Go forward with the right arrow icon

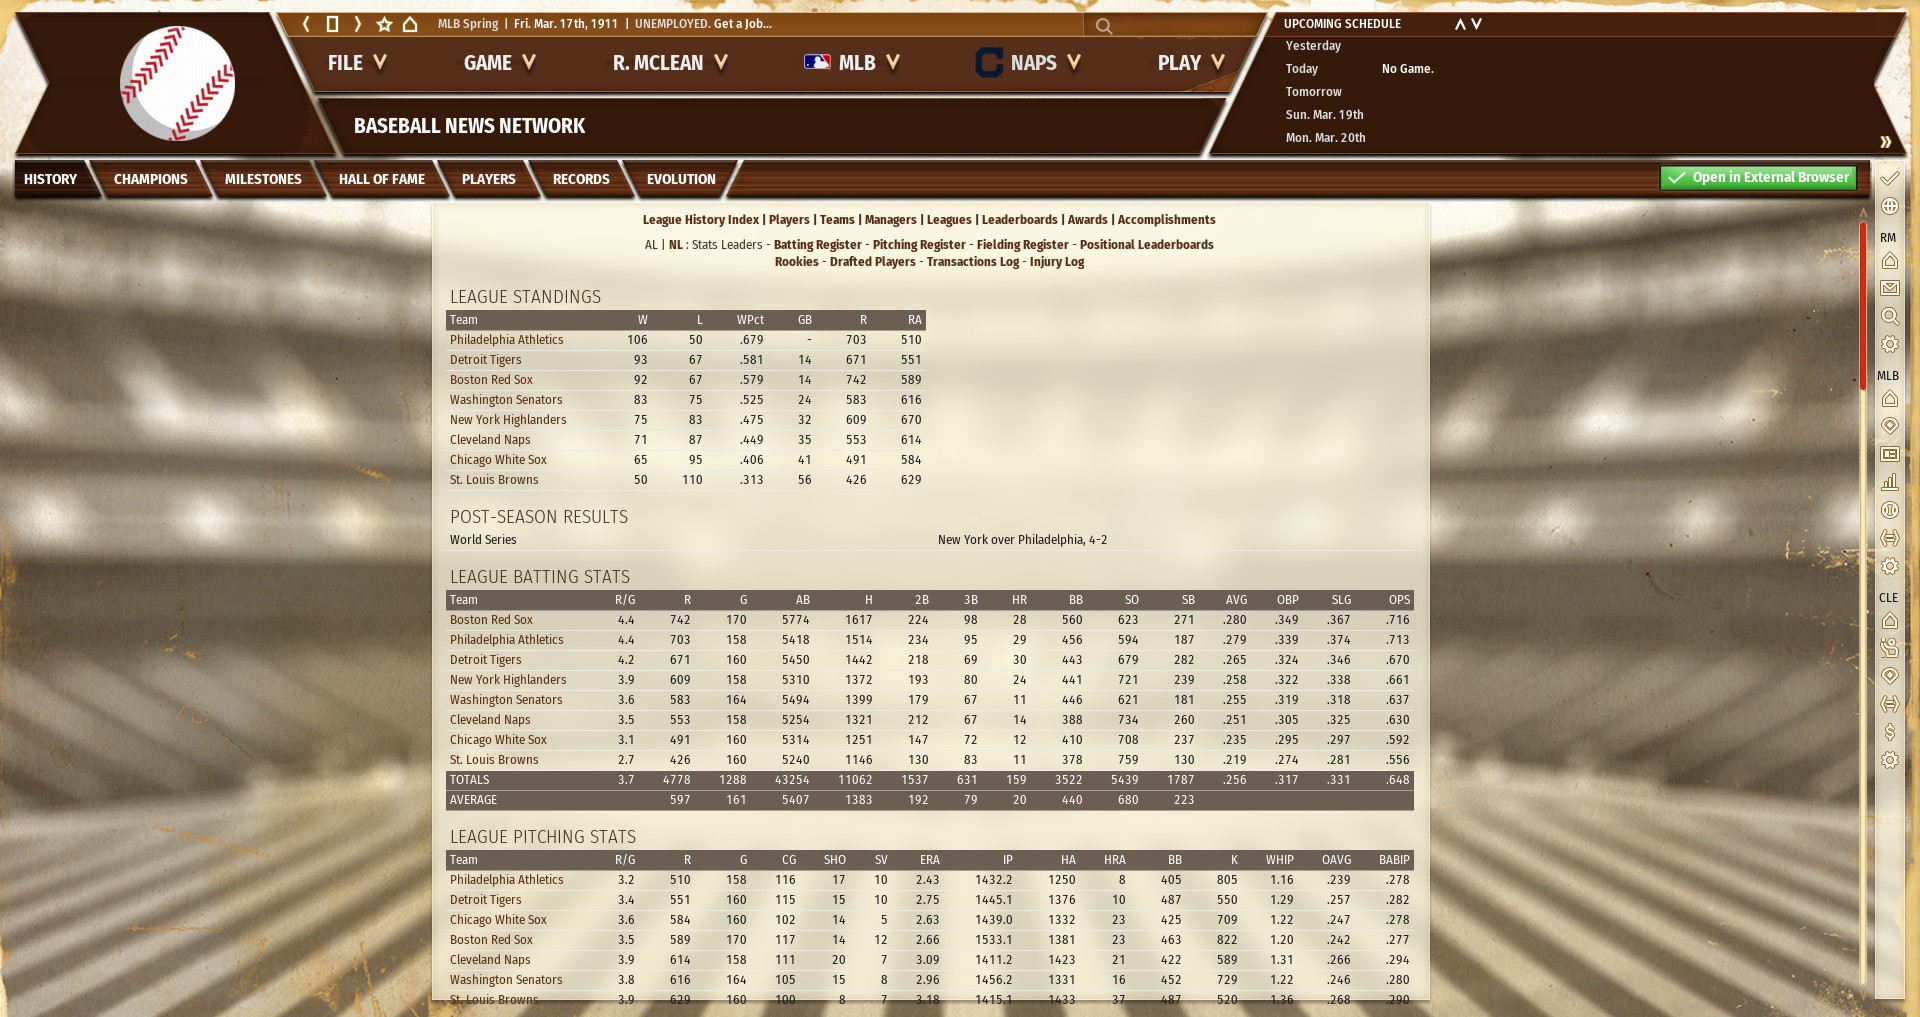click(357, 24)
